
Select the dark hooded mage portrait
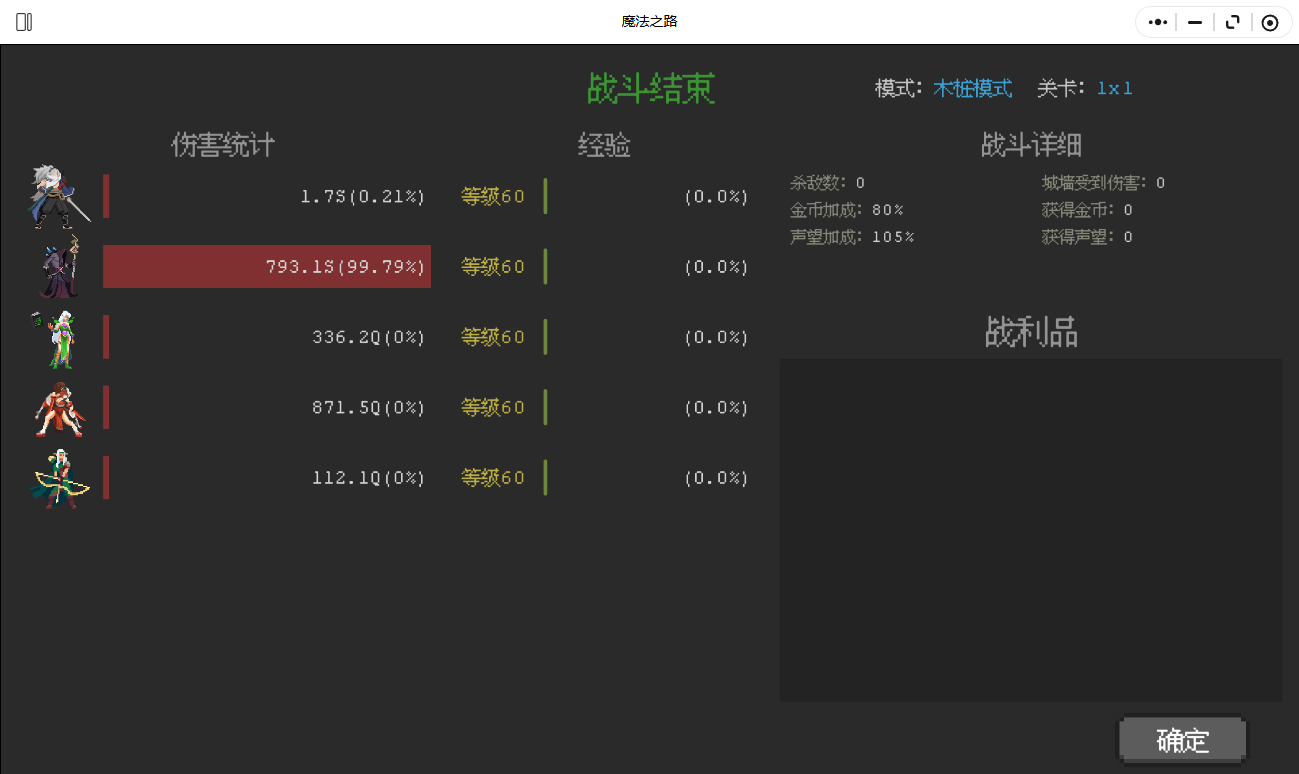coord(59,267)
